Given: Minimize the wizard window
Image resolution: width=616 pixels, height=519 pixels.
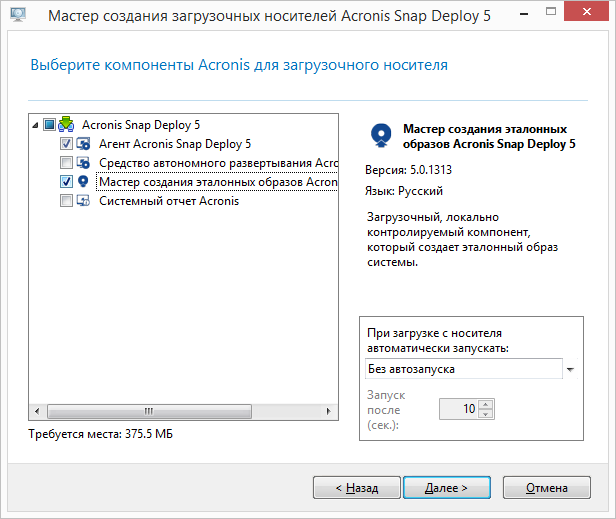Looking at the screenshot, I should tap(524, 14).
